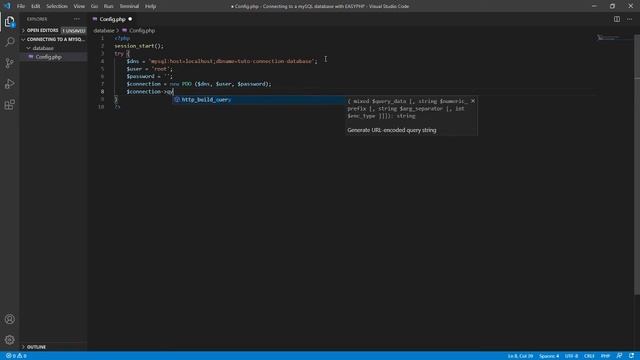Screen dimensions: 640x360
Task: Click PHP language mode selector
Action: point(605,356)
